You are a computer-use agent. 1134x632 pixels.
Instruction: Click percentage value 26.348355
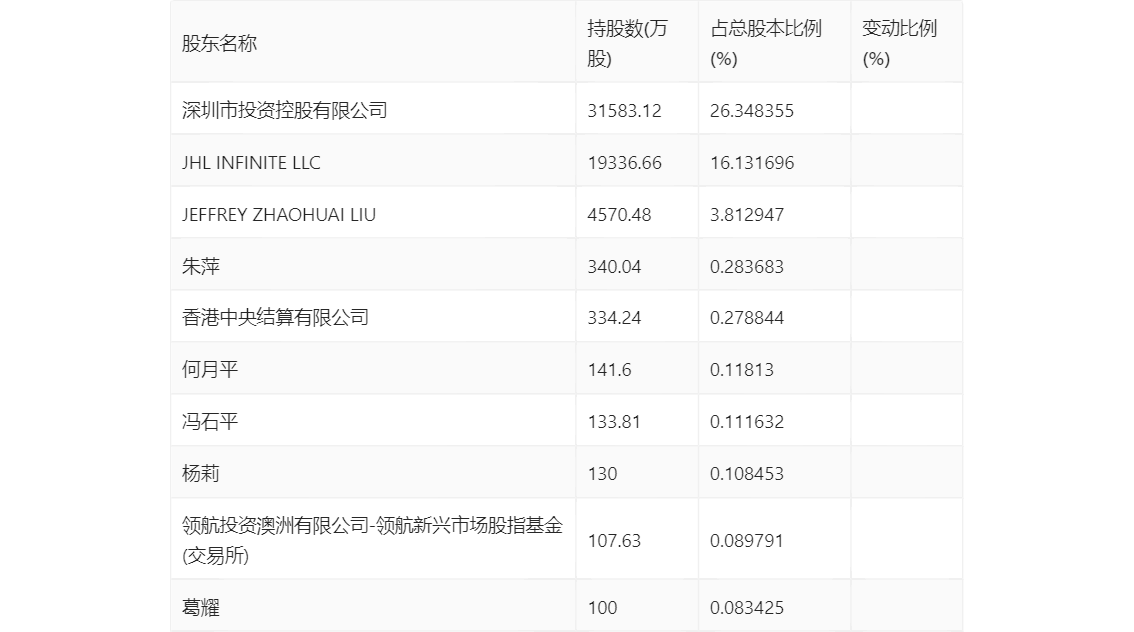pyautogui.click(x=752, y=111)
